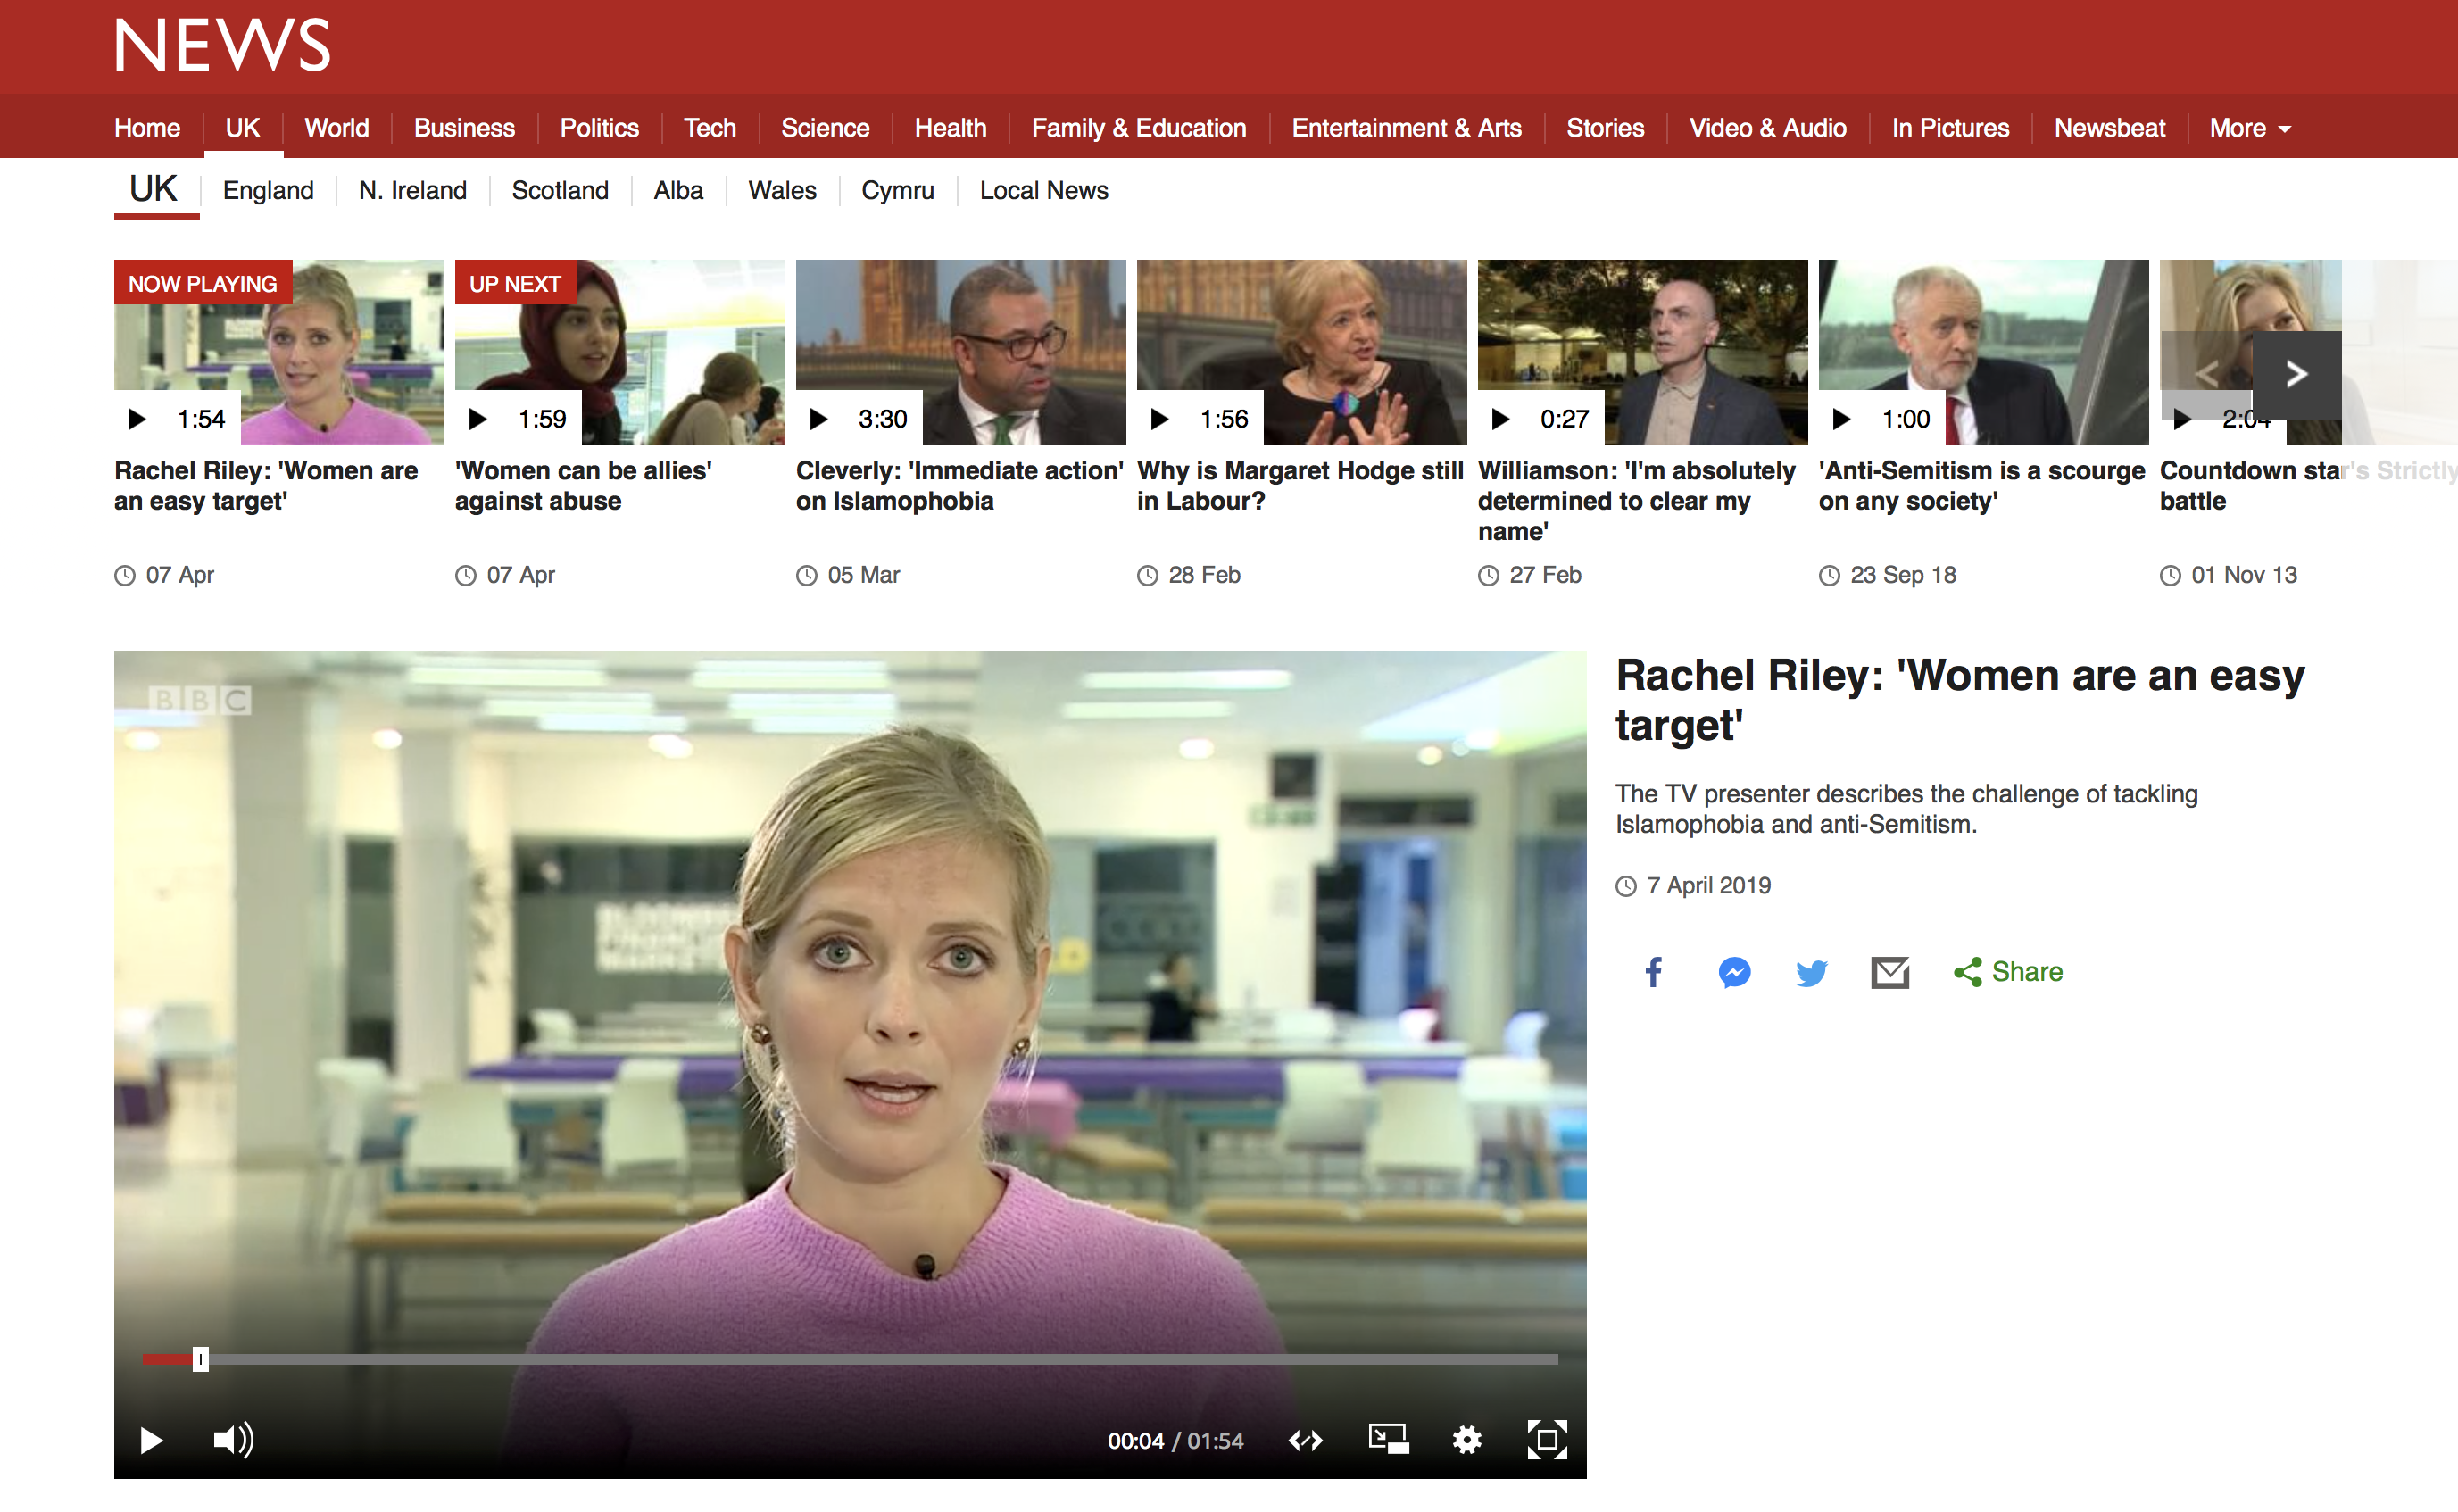The image size is (2458, 1512).
Task: Click "'Women can be allies' against abuse" headline
Action: point(583,486)
